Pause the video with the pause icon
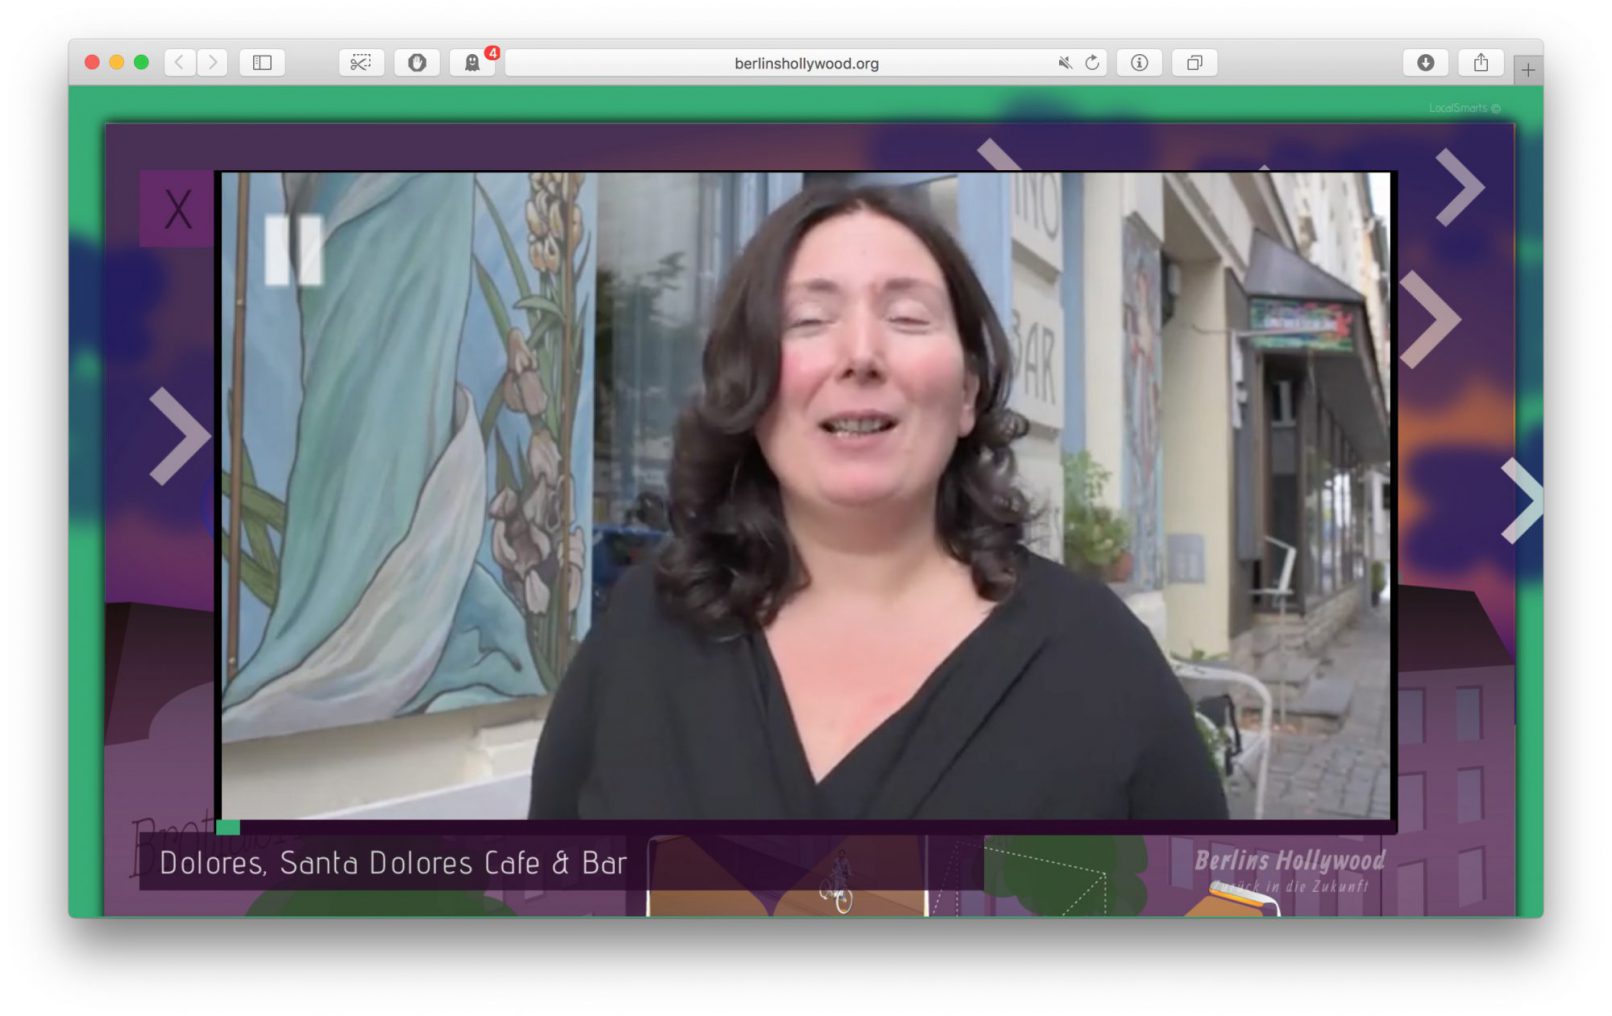This screenshot has height=1016, width=1612. tap(293, 250)
